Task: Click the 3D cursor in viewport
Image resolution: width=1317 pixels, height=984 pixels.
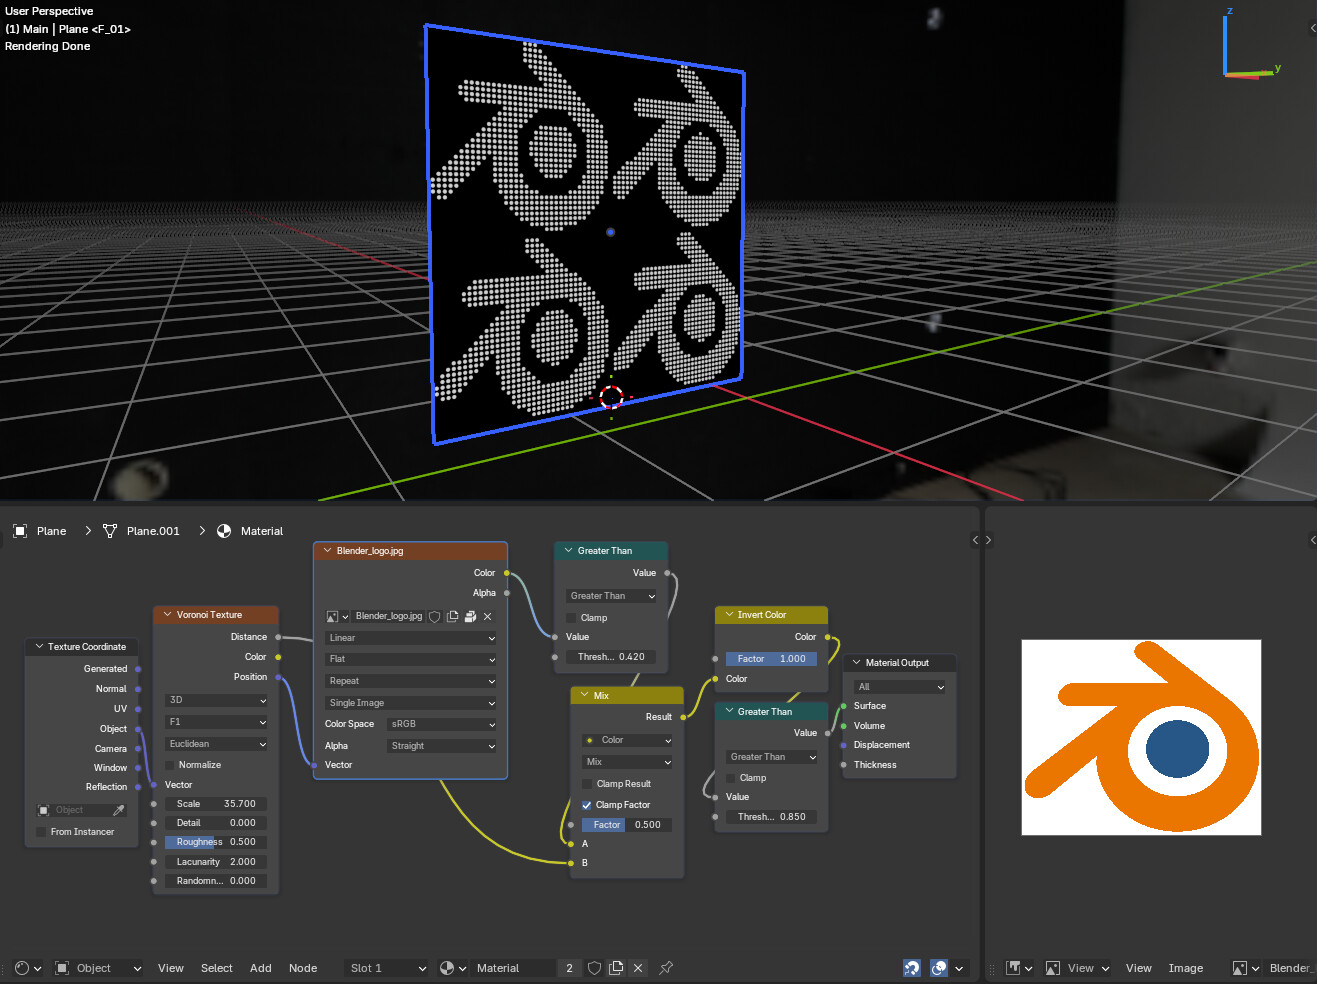Action: [x=612, y=397]
